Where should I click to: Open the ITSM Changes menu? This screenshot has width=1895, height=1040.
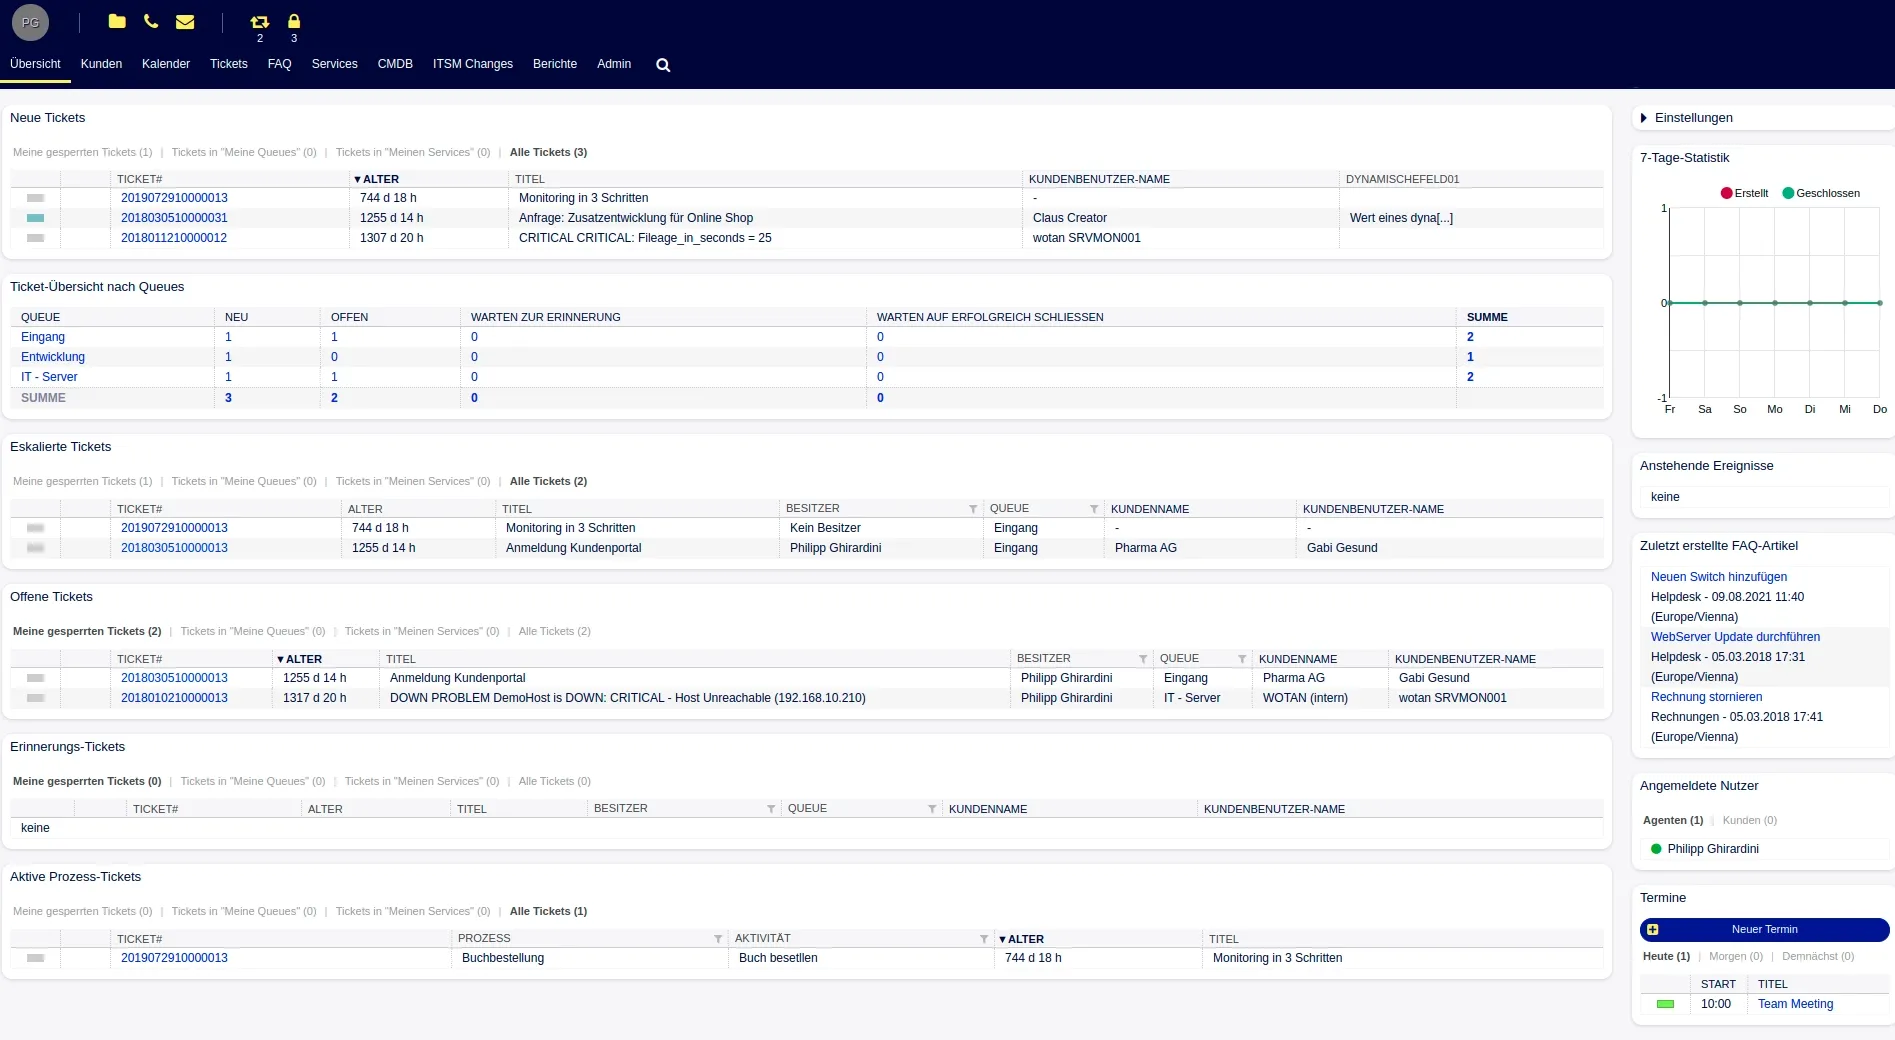point(473,64)
